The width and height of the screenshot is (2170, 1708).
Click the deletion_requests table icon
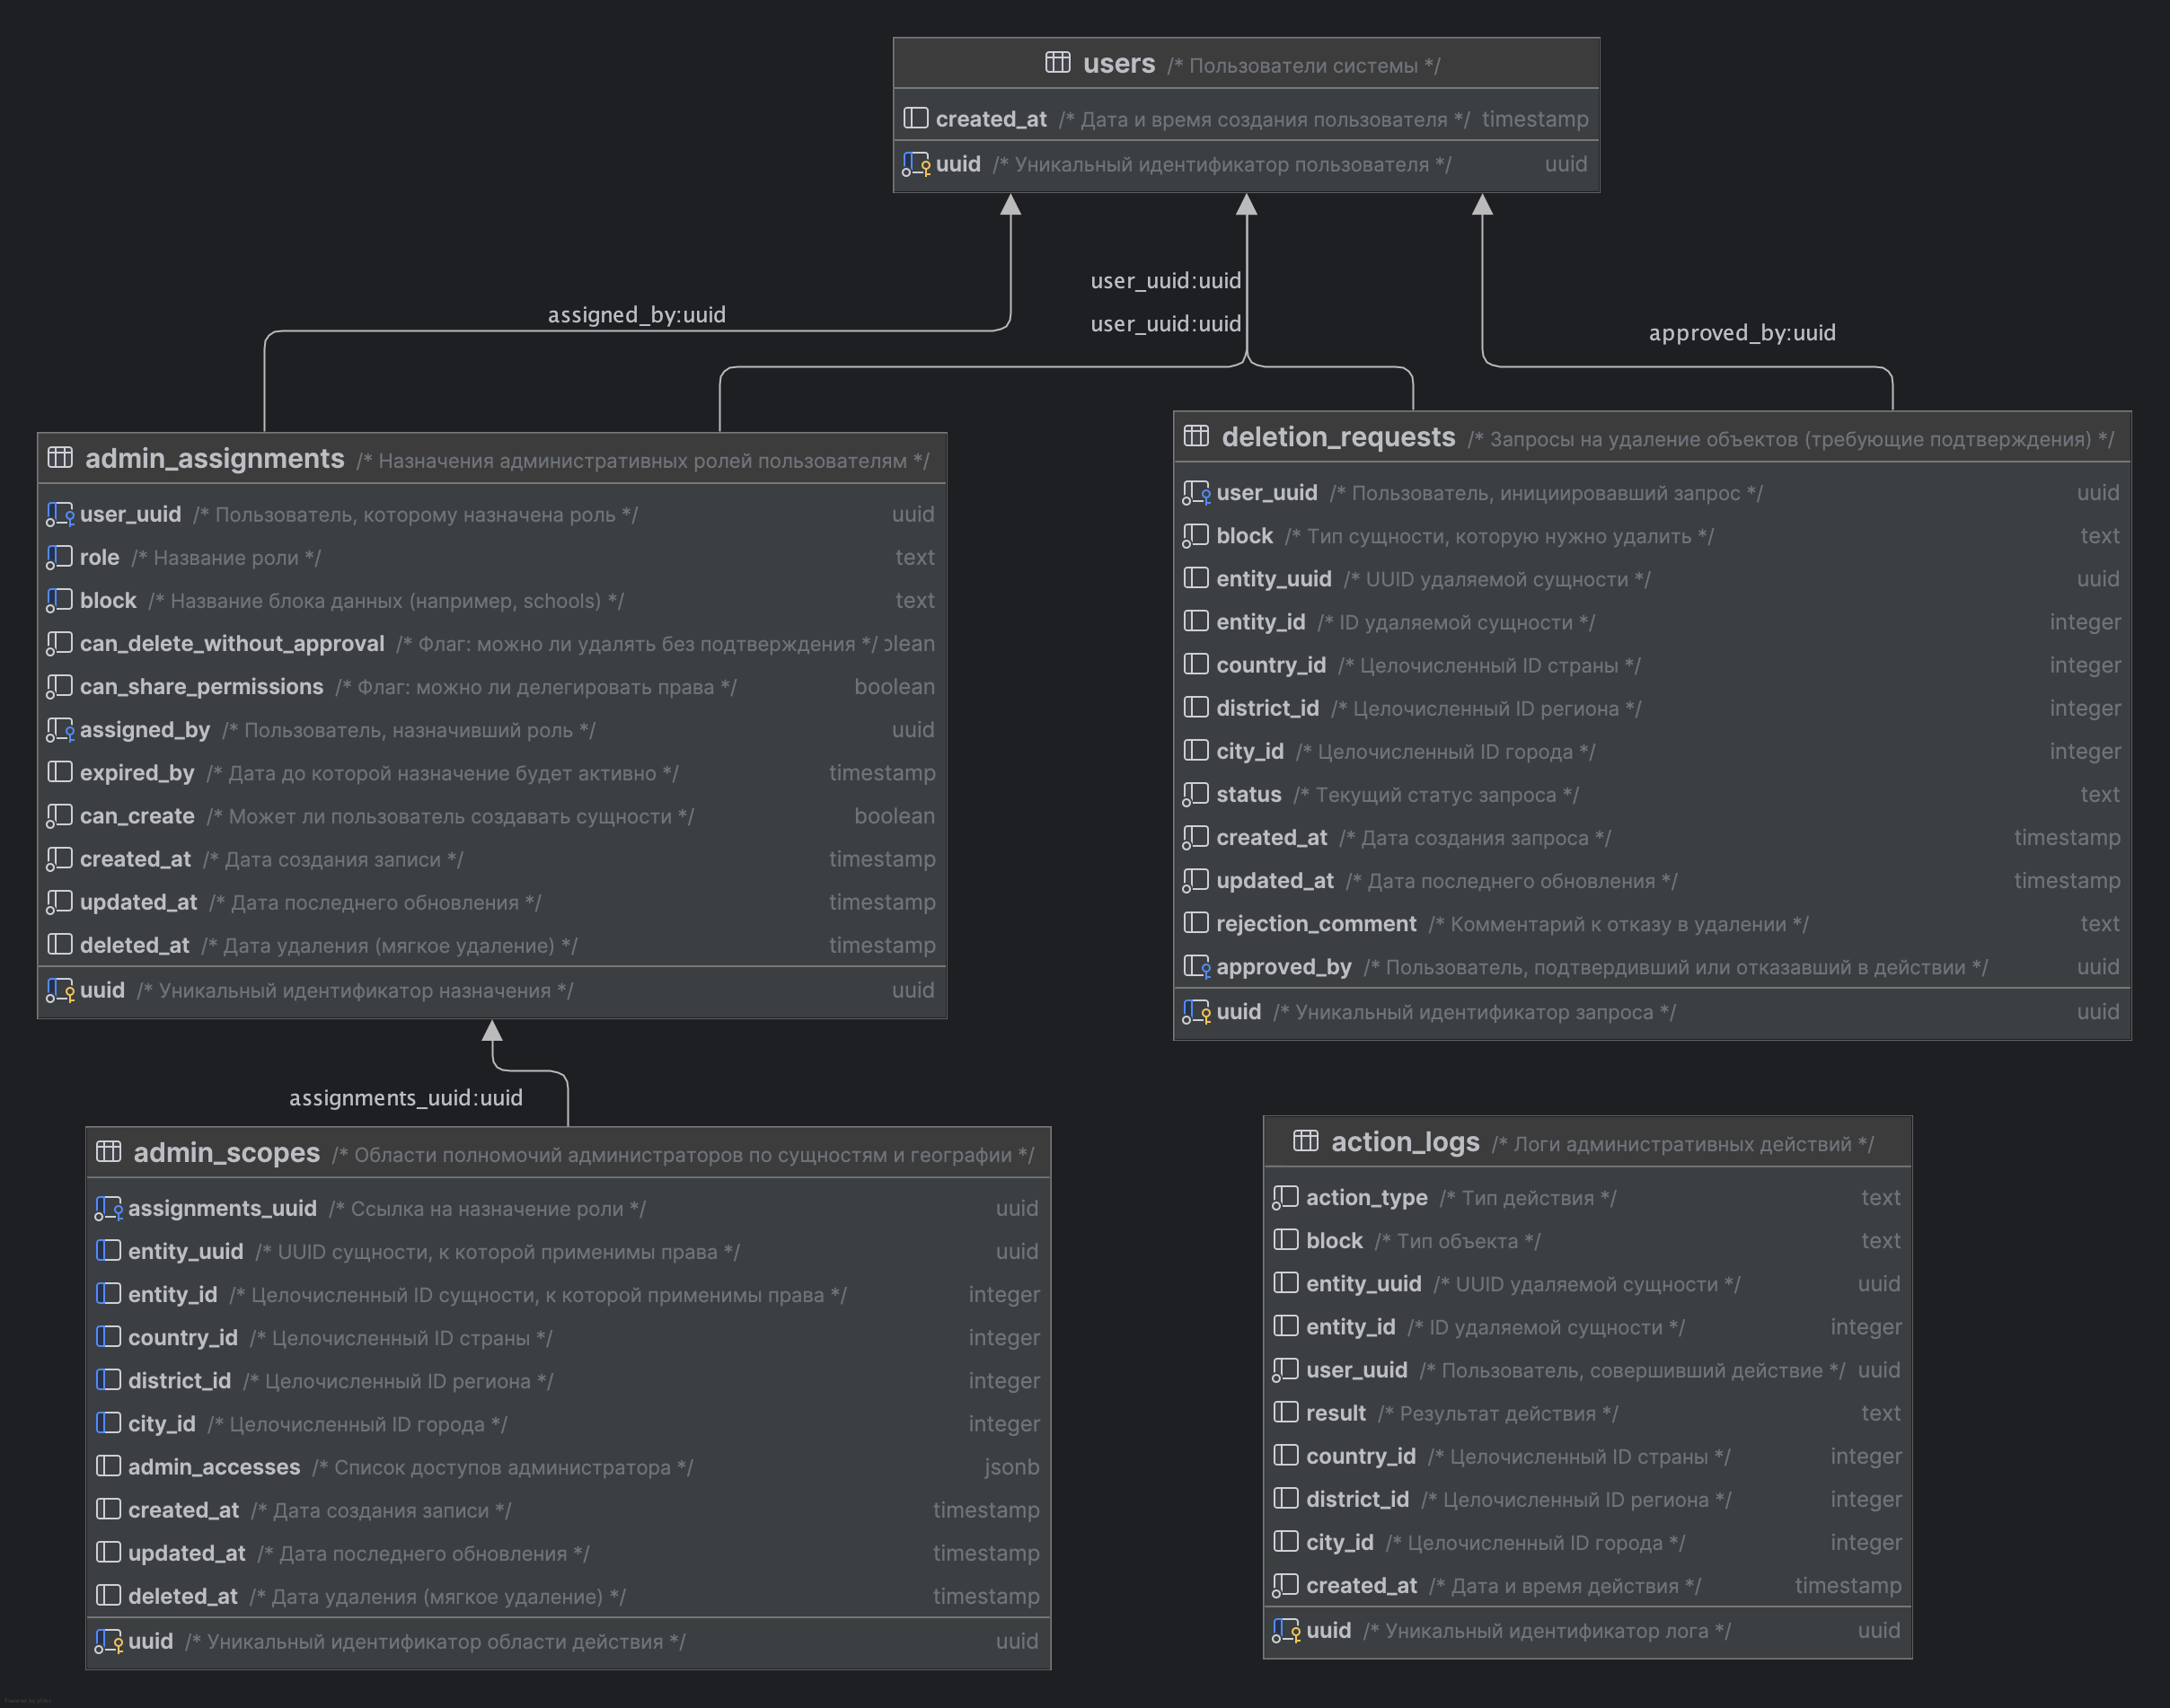click(1196, 436)
